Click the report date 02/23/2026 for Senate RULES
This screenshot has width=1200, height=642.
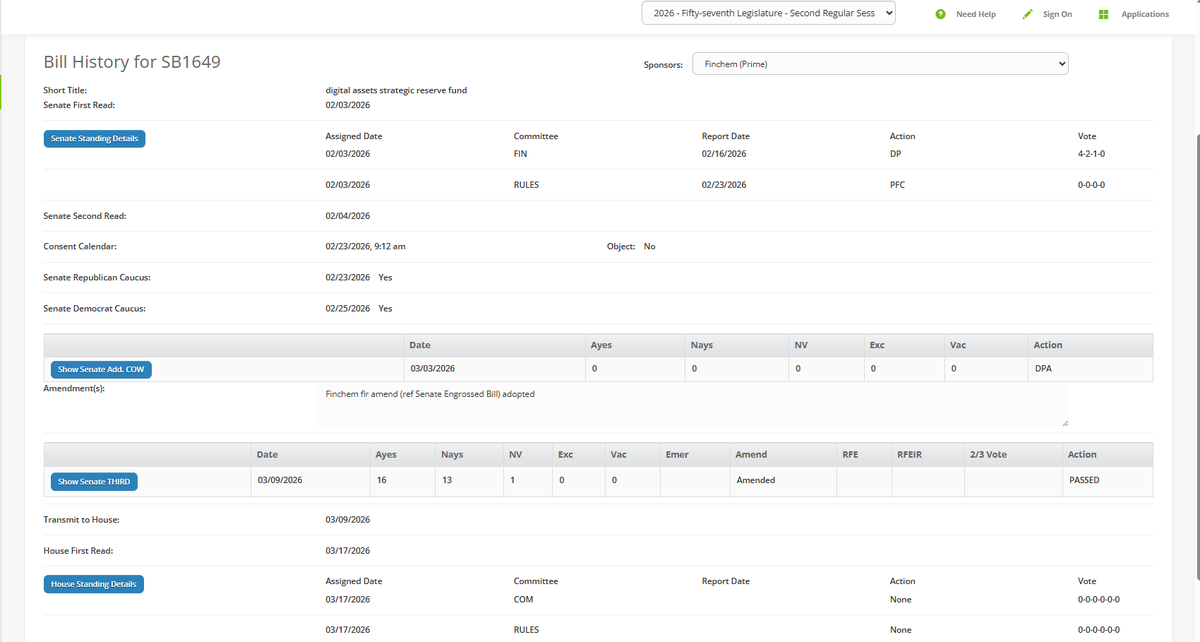click(x=724, y=185)
